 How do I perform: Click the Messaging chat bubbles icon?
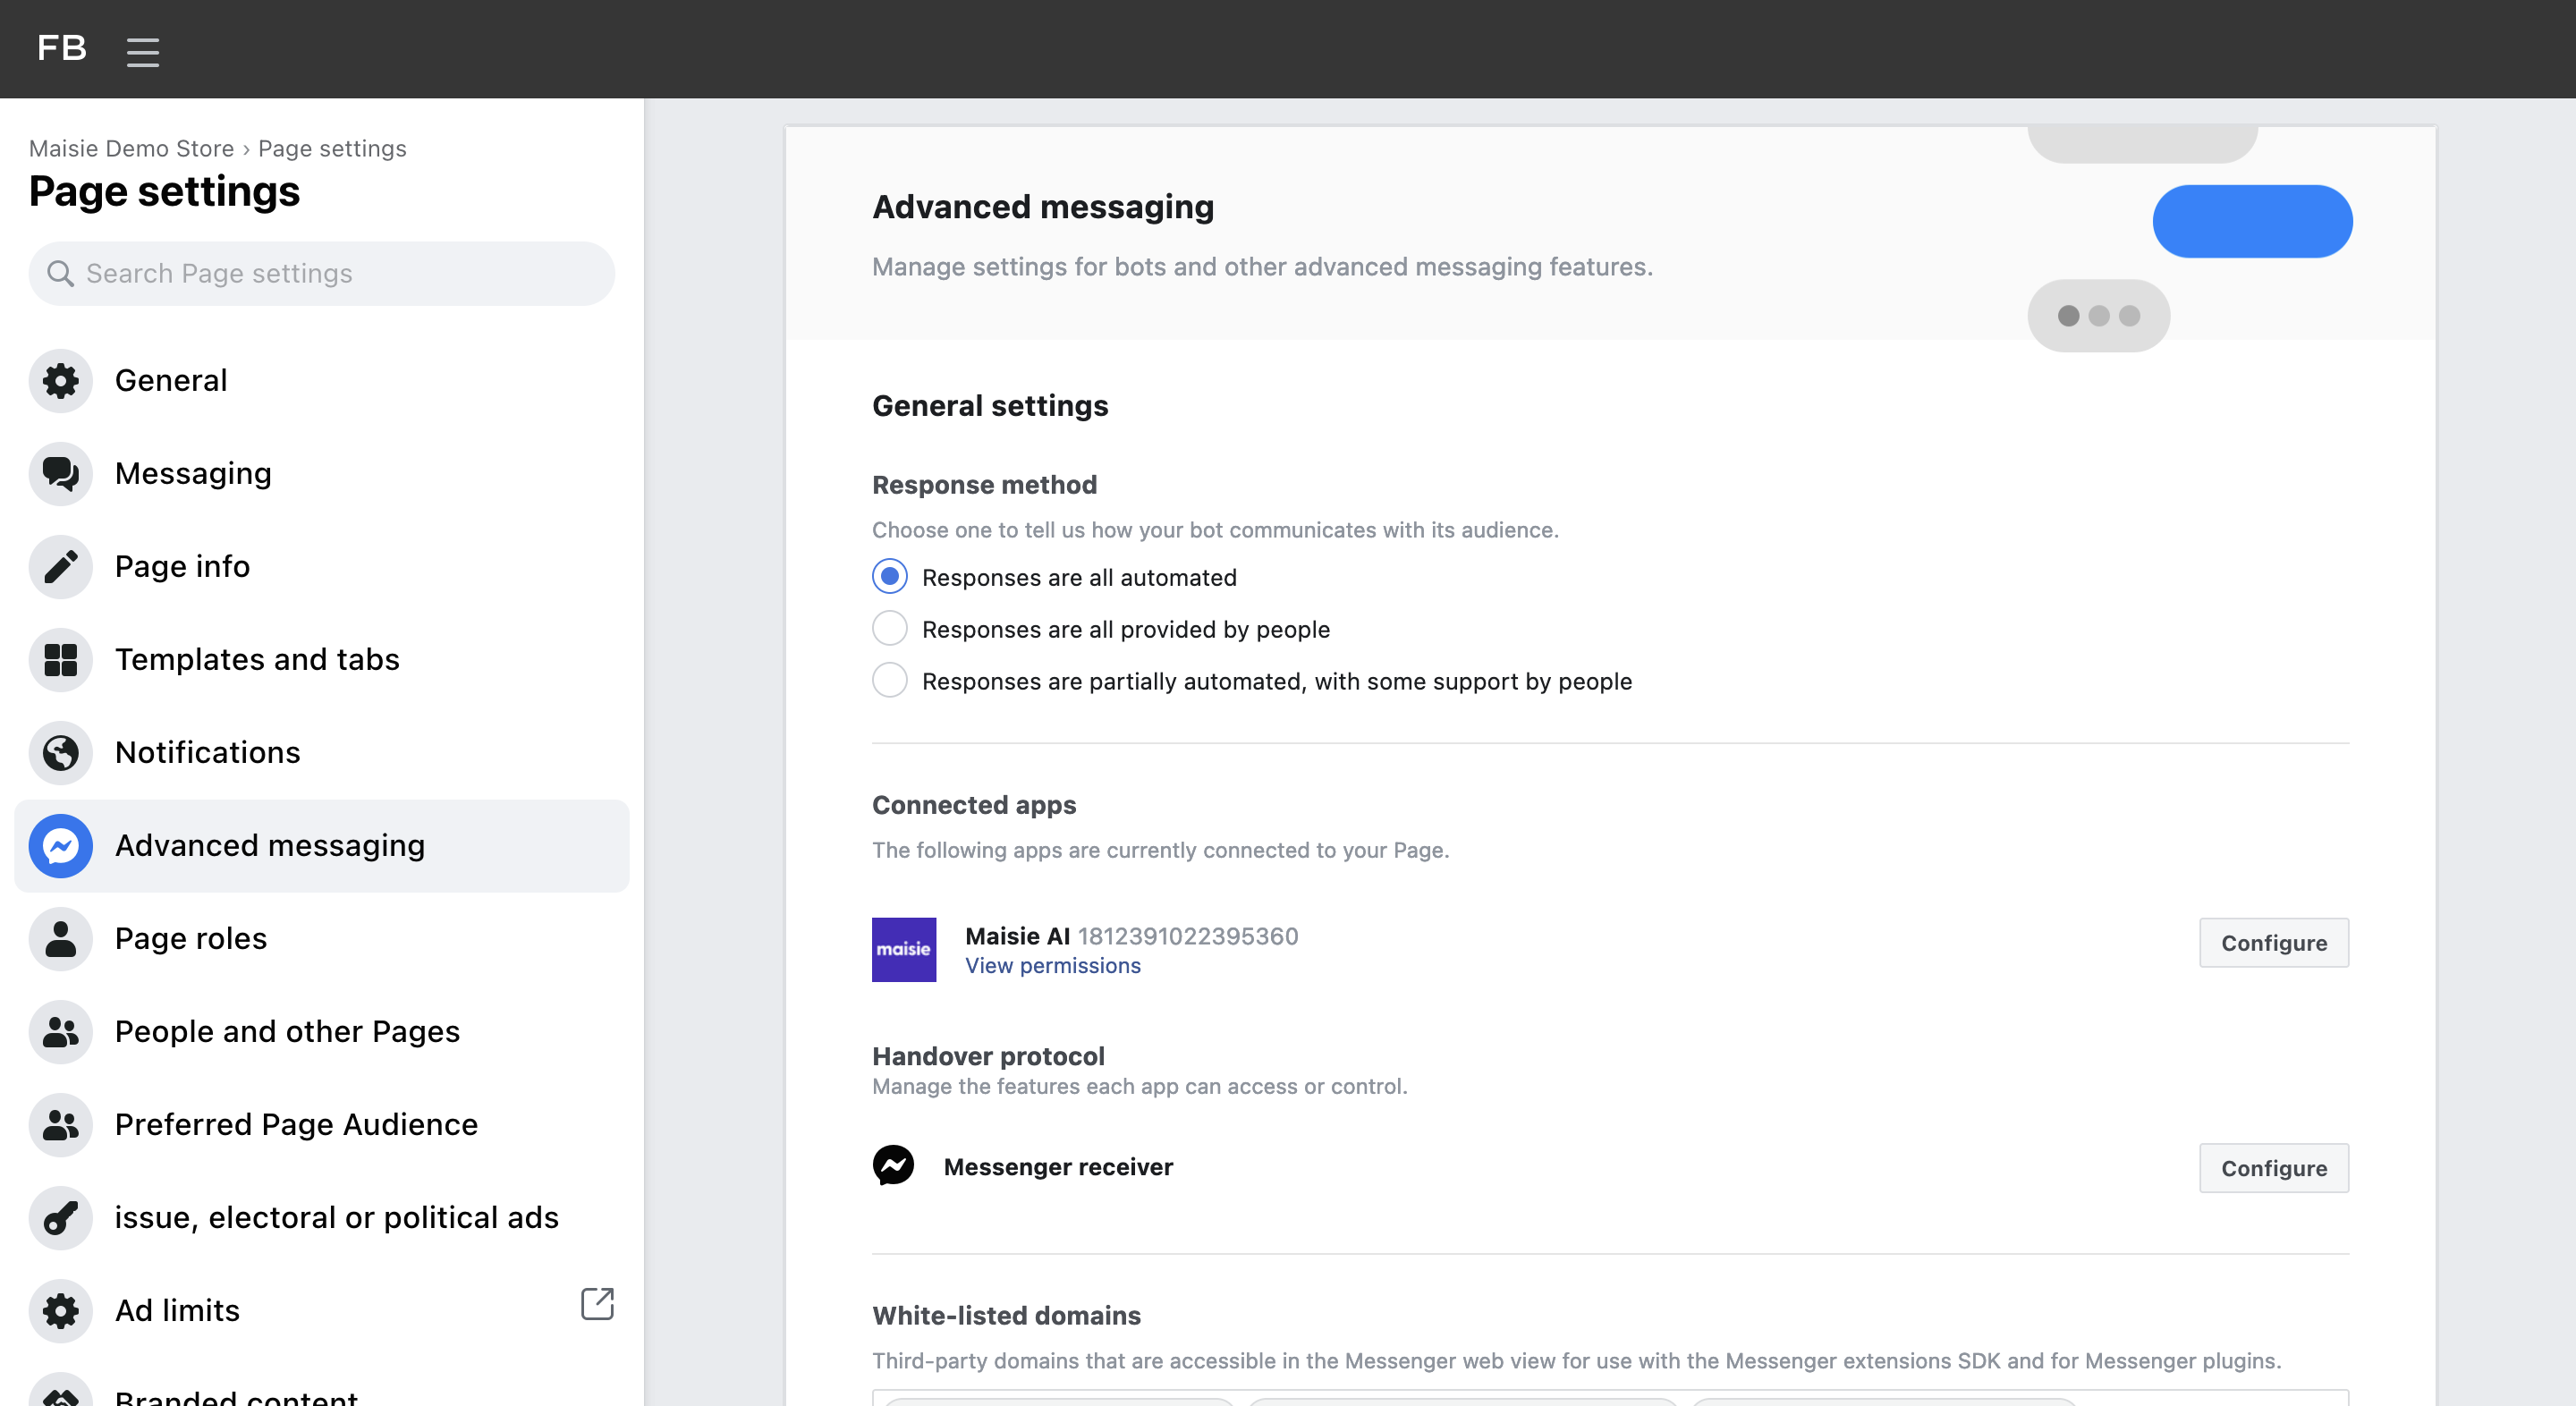(x=61, y=474)
